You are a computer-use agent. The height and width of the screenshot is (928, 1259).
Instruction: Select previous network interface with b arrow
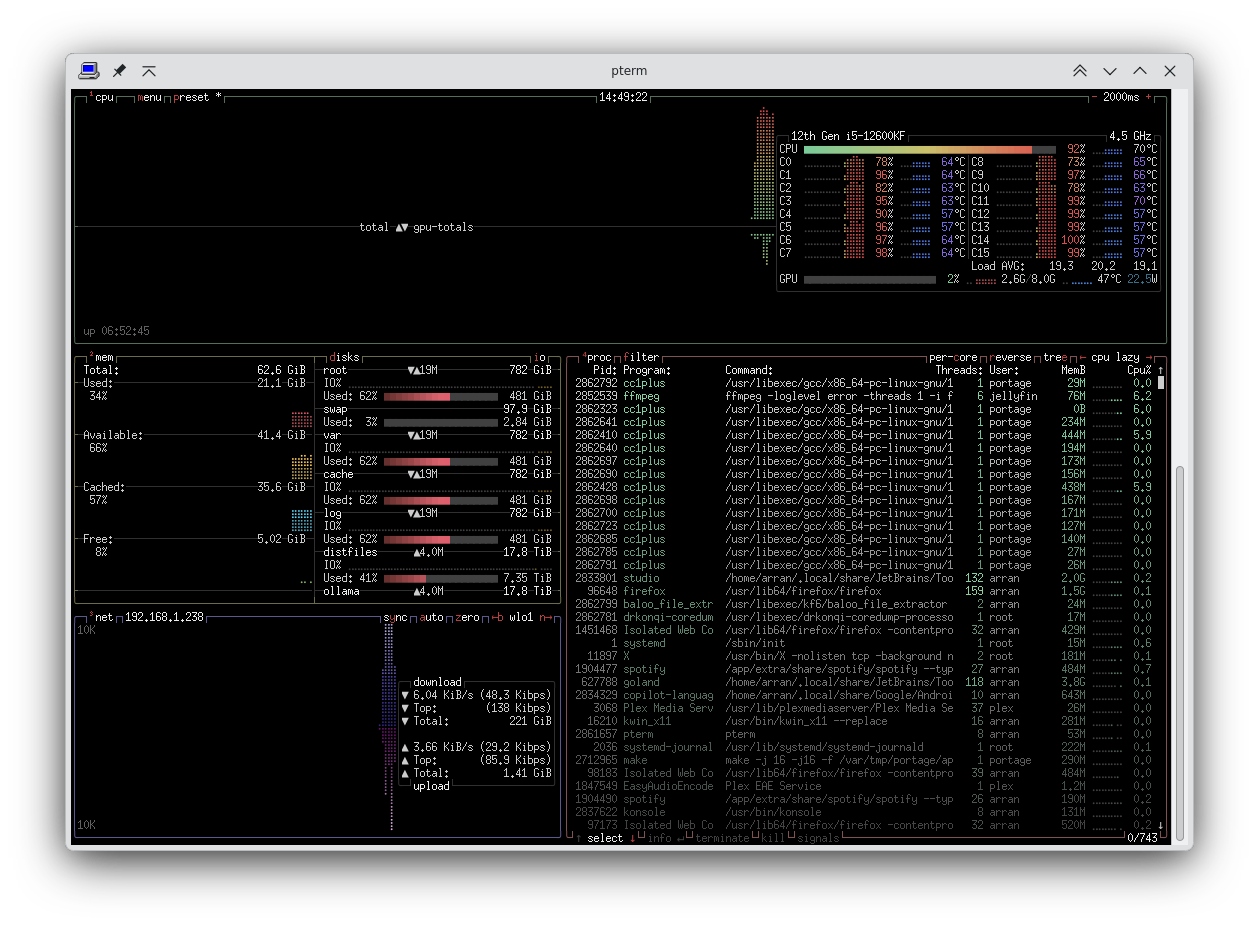point(496,617)
